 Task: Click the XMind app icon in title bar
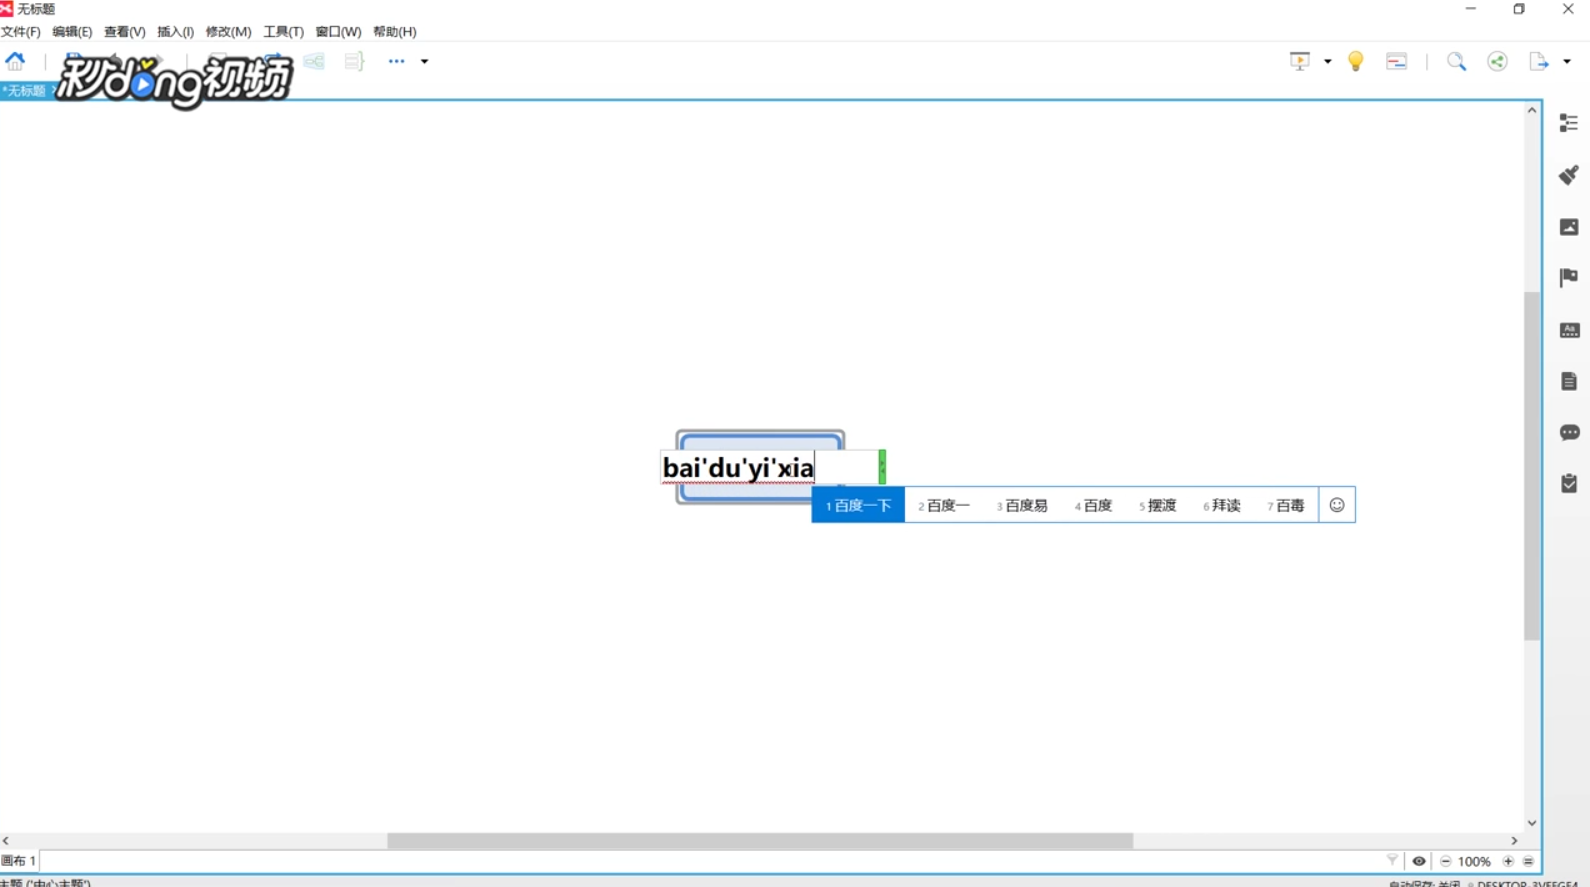pos(7,8)
